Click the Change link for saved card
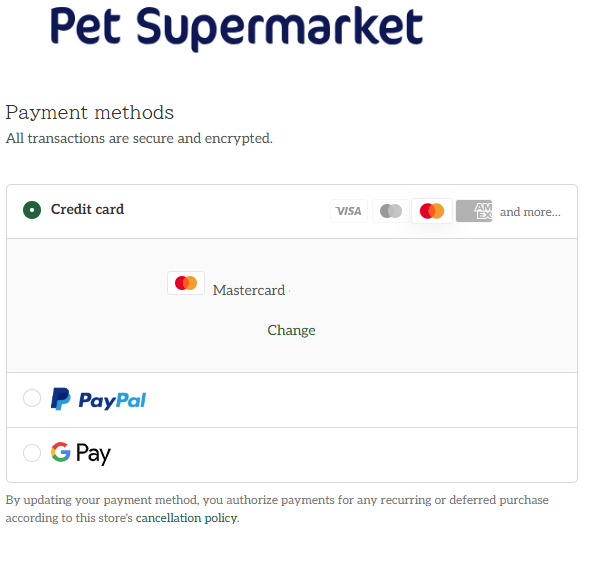 [291, 330]
